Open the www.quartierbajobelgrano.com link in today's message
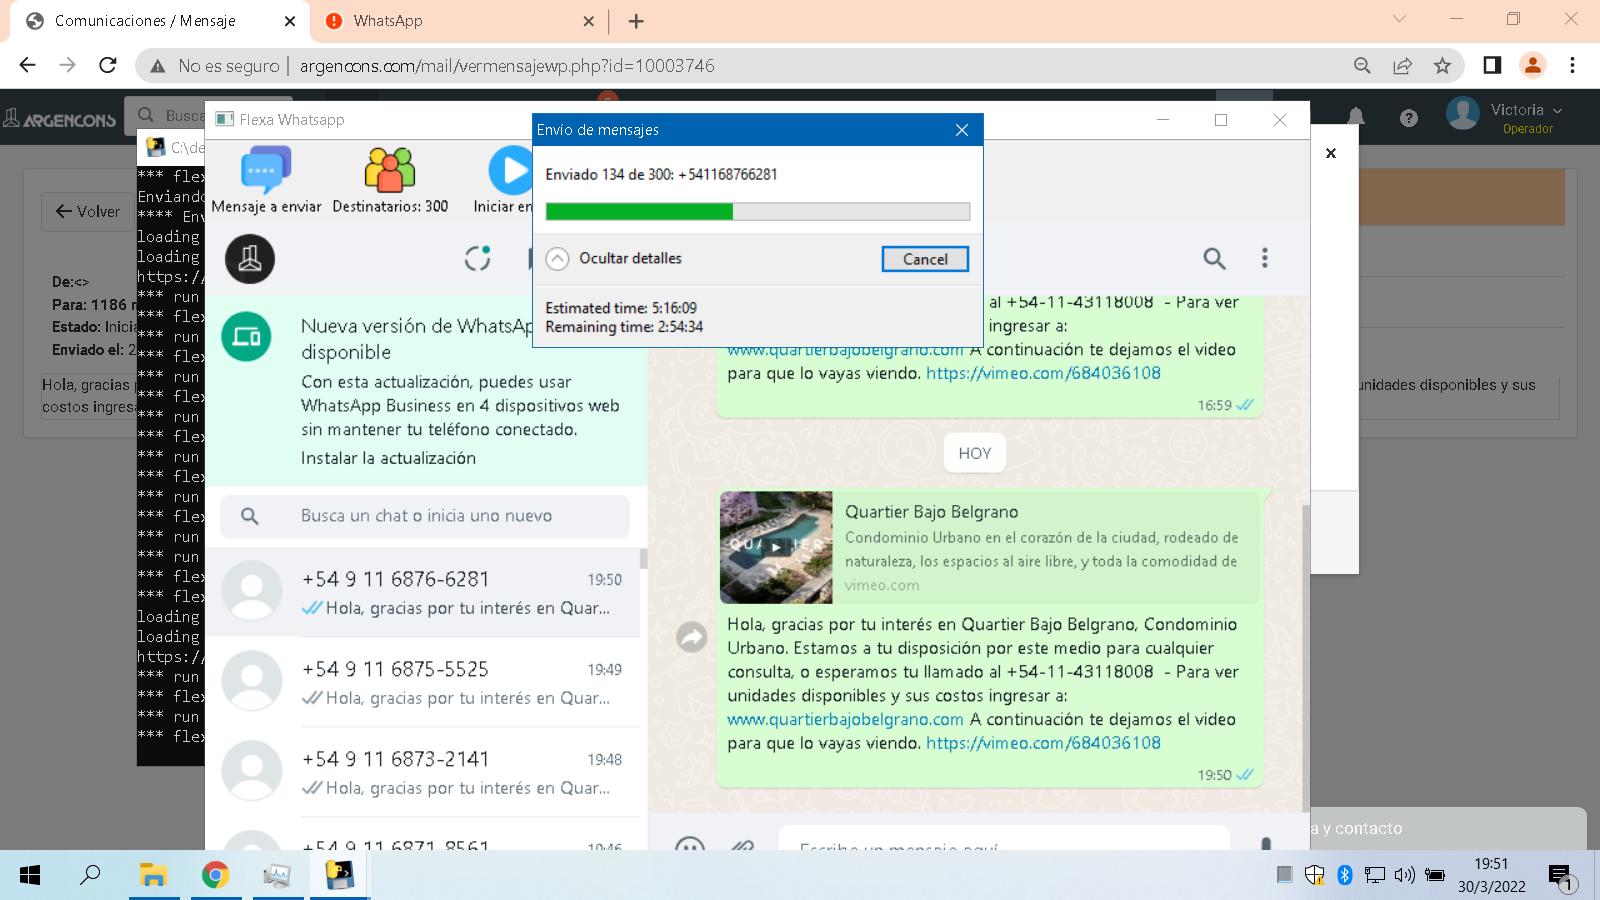The image size is (1600, 900). click(x=845, y=719)
